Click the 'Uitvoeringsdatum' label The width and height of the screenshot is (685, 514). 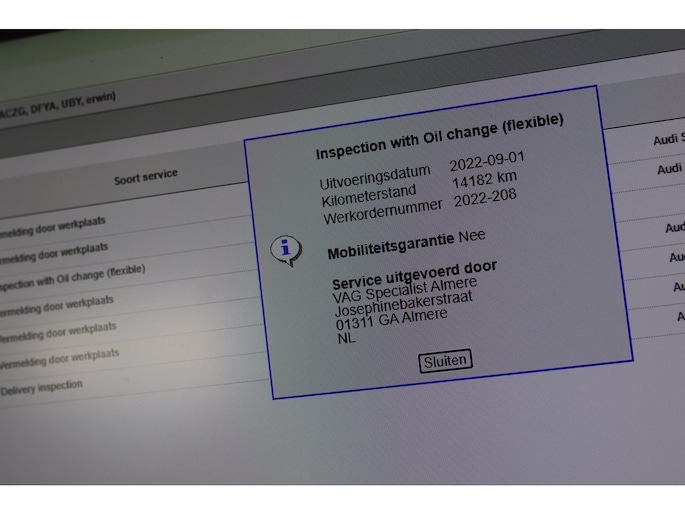(x=375, y=176)
